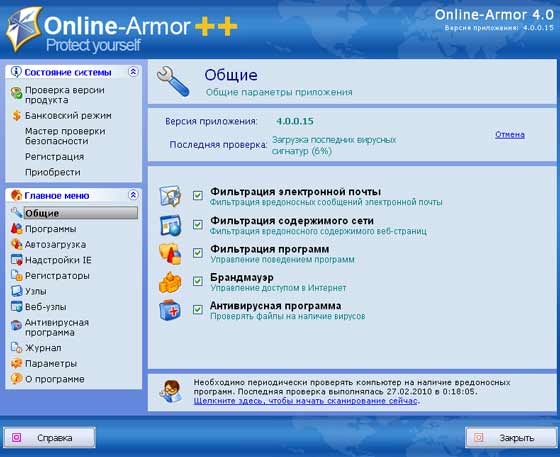
Task: Select Общие in the main menu
Action: click(x=81, y=213)
